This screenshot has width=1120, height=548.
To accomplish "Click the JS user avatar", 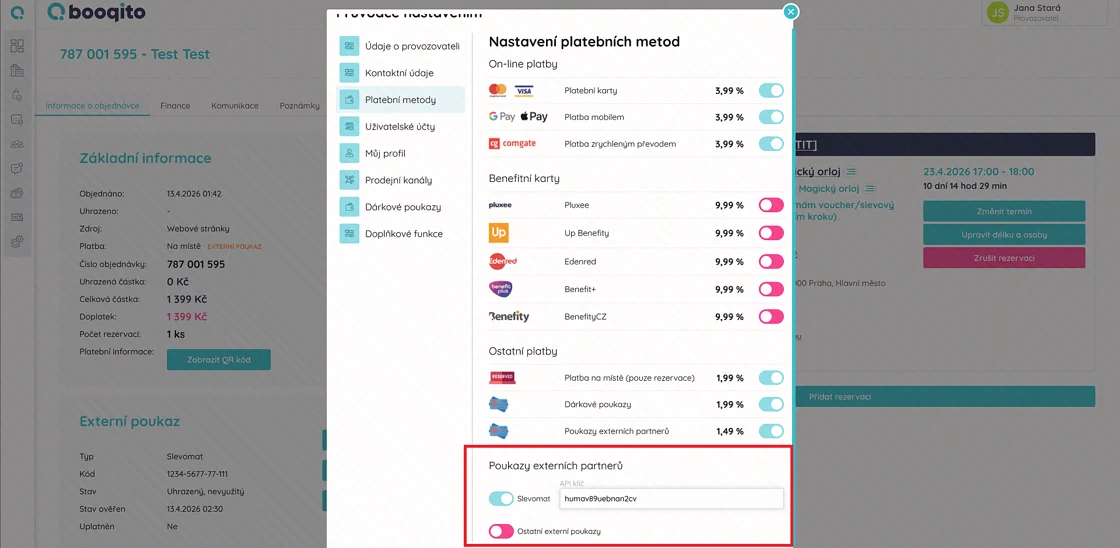I will tap(997, 13).
